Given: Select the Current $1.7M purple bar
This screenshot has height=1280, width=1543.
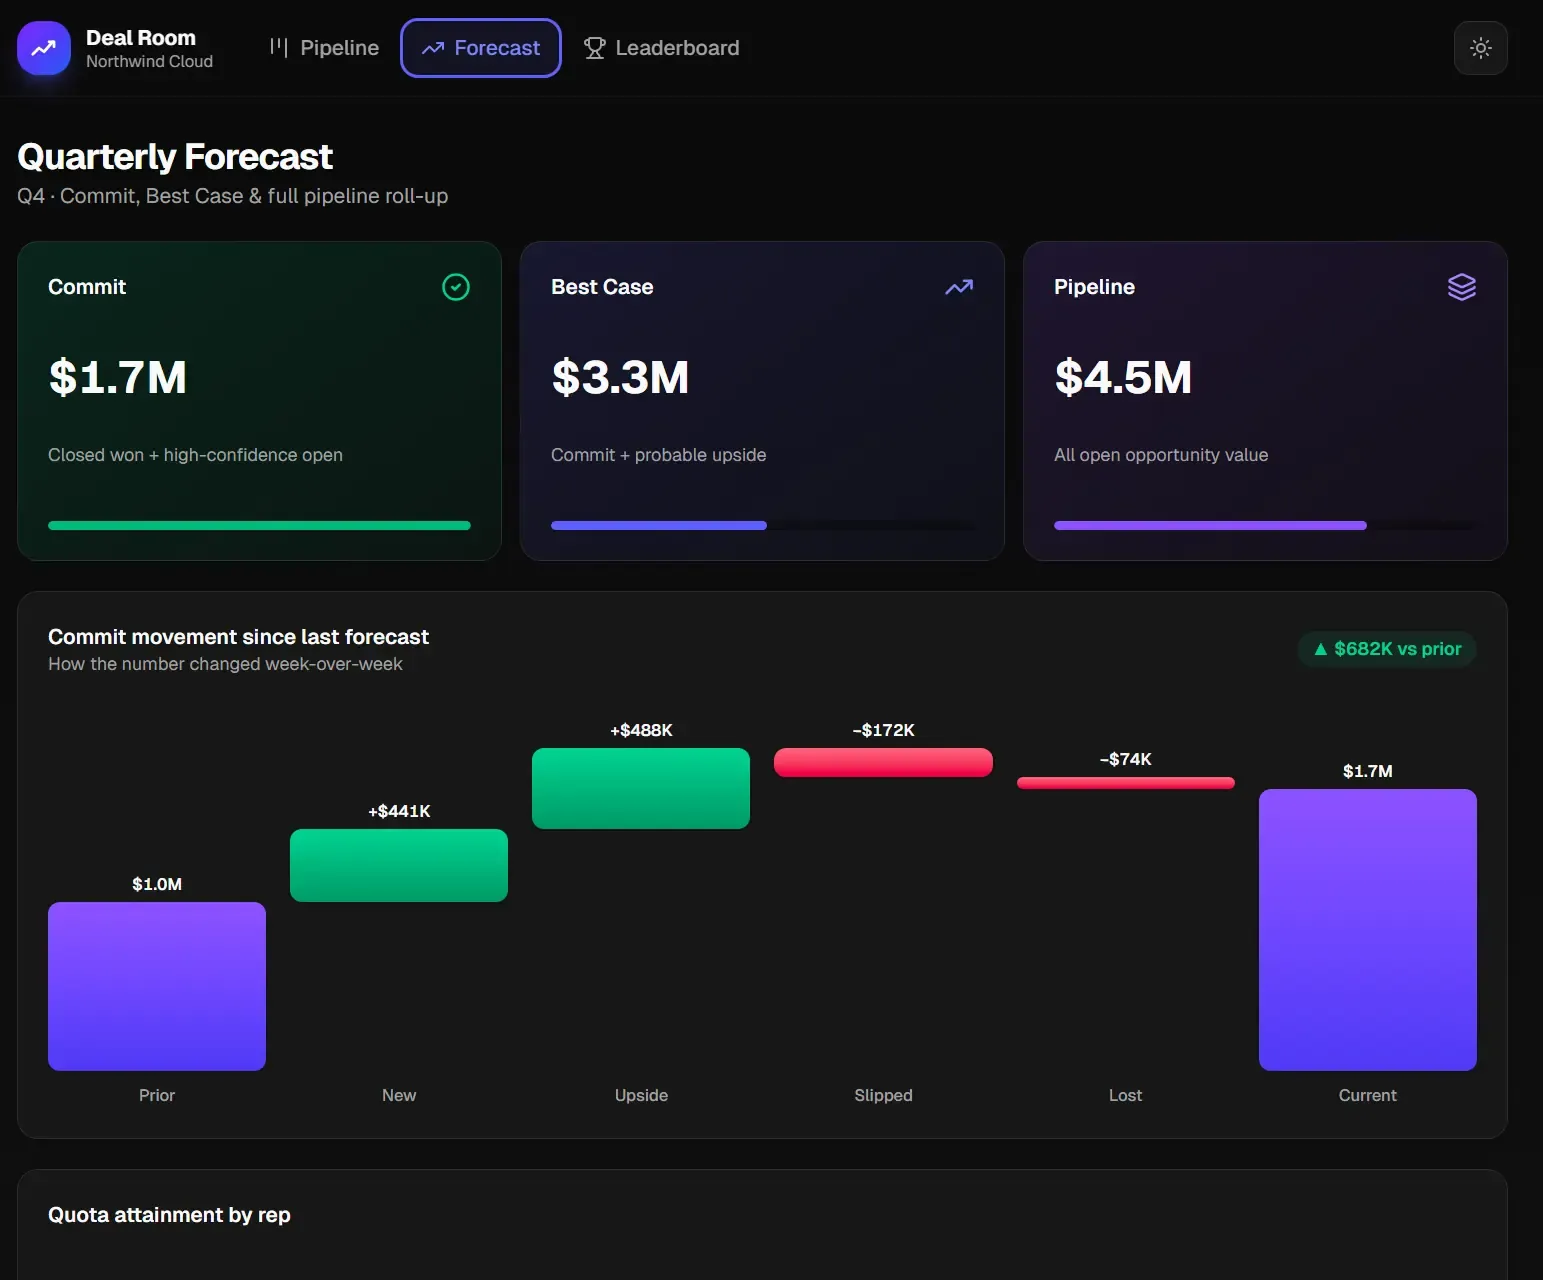Looking at the screenshot, I should coord(1368,930).
